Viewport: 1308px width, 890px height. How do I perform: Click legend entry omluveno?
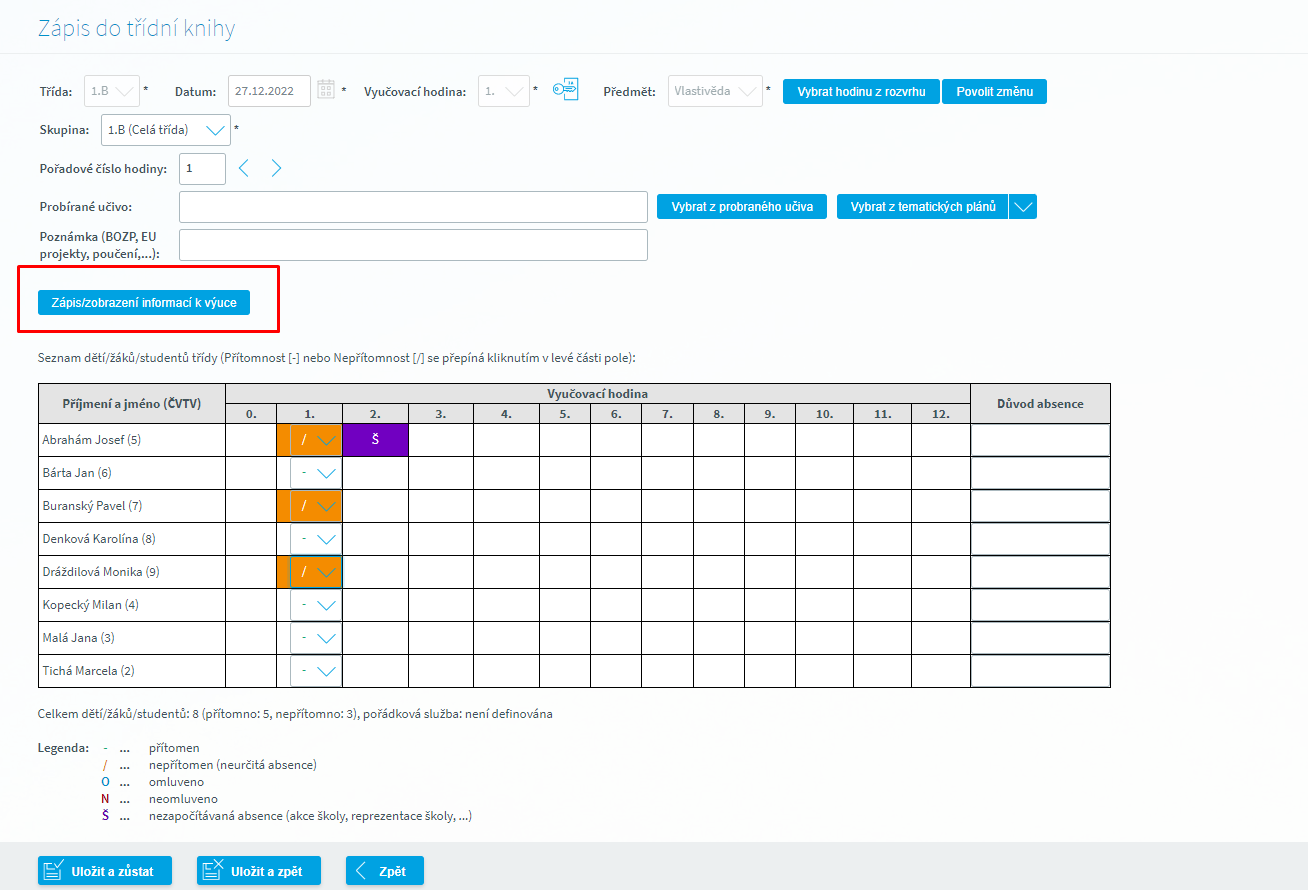coord(176,782)
